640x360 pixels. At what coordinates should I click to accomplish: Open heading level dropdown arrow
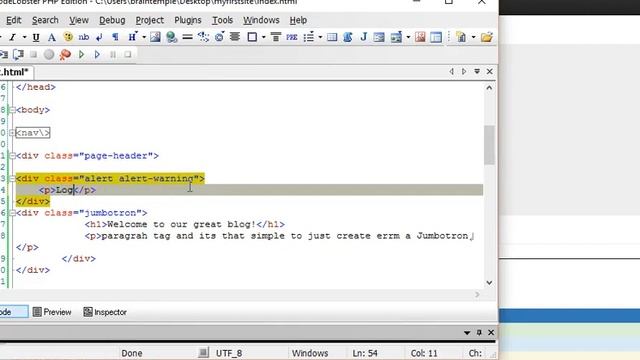point(144,38)
